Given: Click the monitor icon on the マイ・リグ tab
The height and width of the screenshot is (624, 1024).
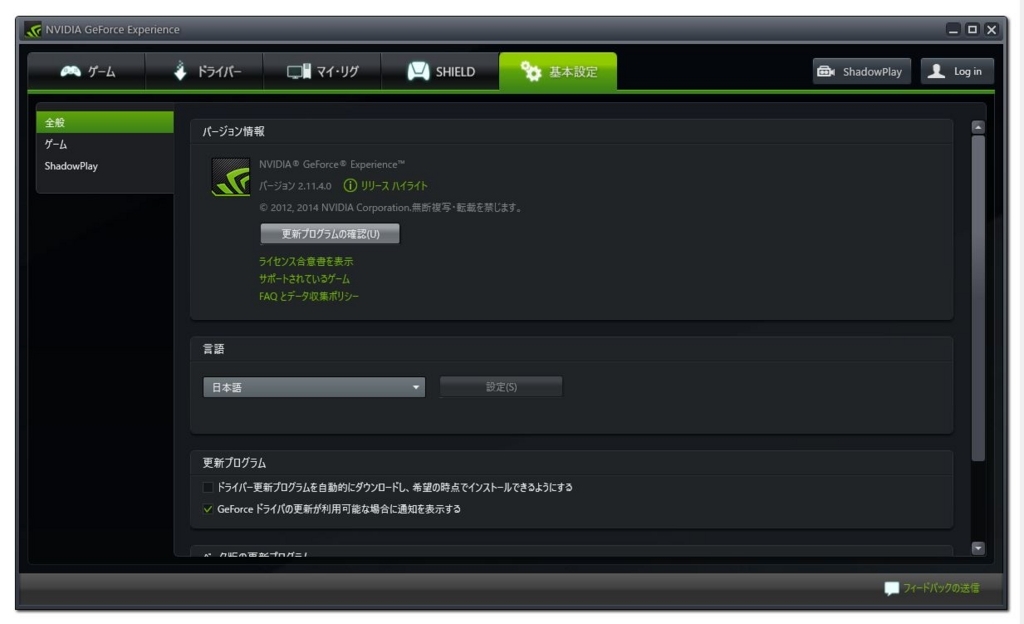Looking at the screenshot, I should point(298,72).
